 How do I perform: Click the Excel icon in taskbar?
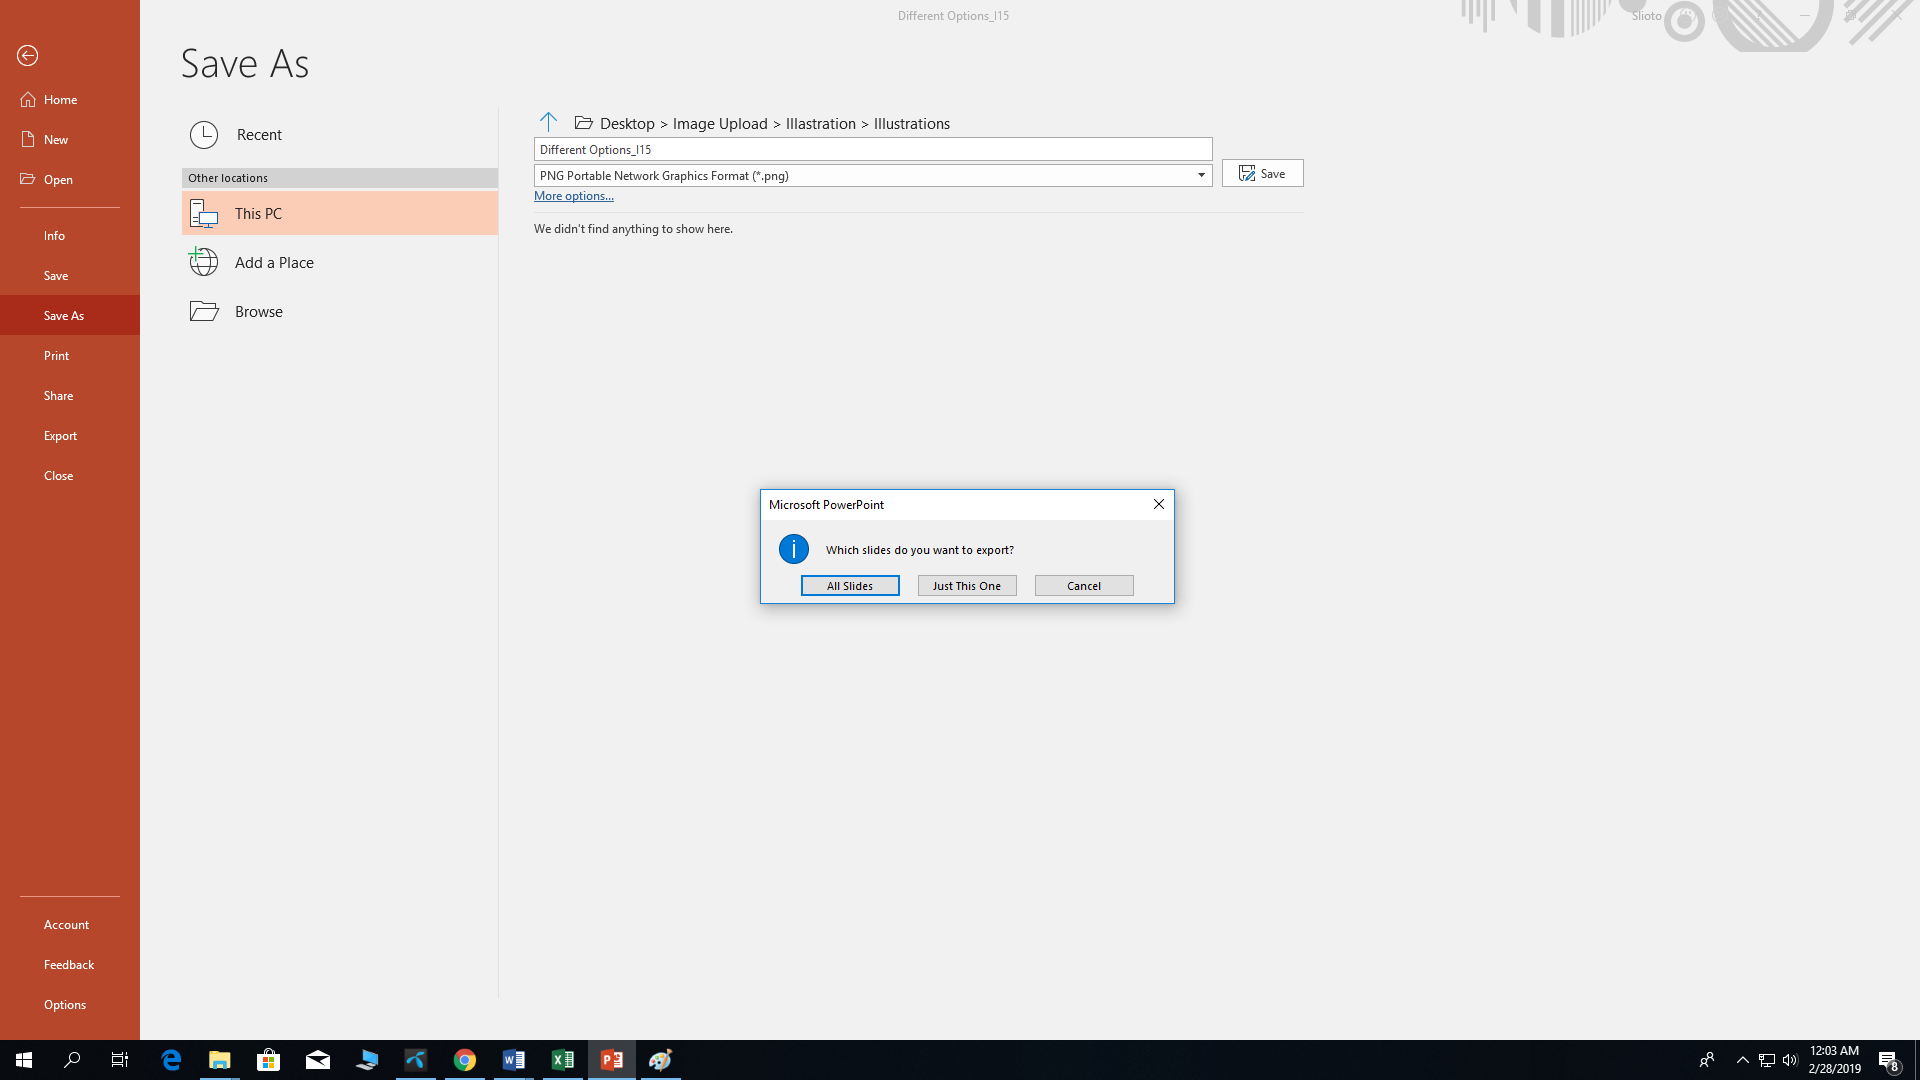563,1060
